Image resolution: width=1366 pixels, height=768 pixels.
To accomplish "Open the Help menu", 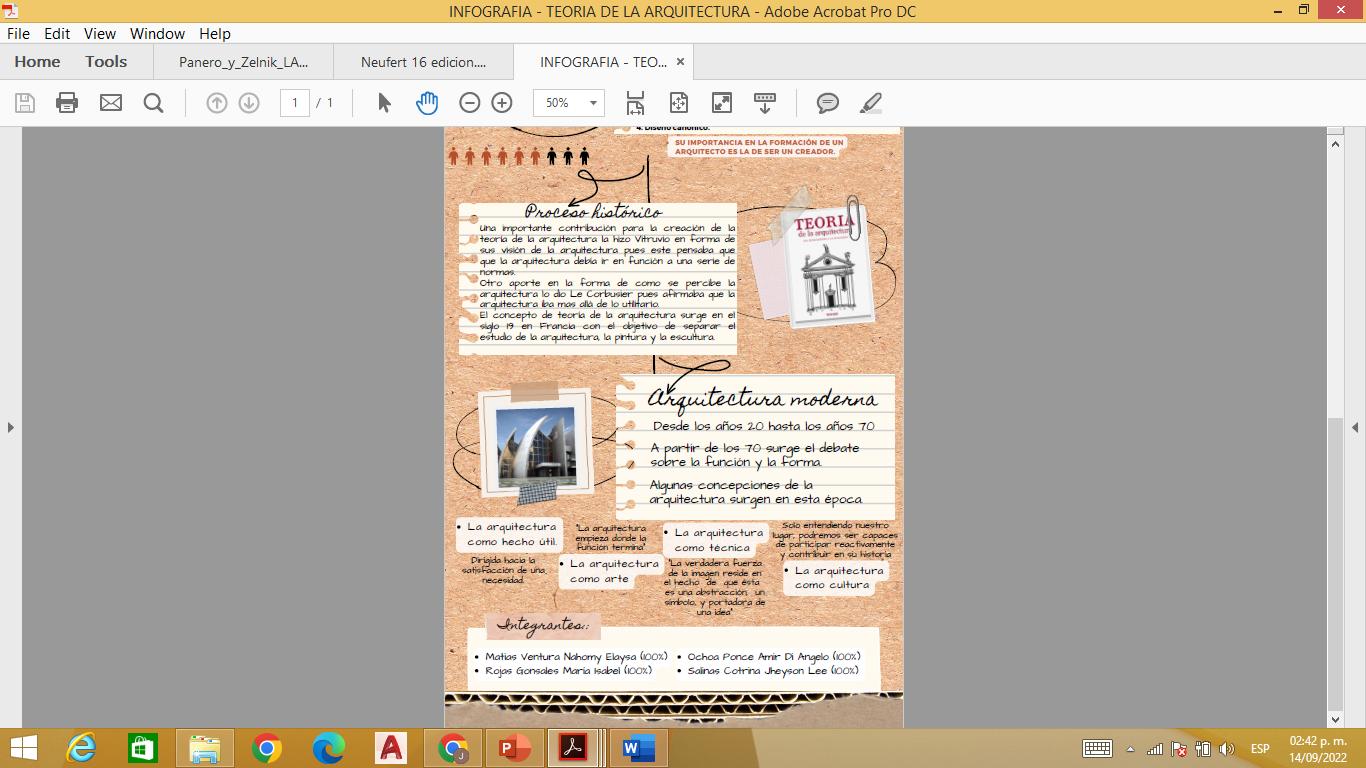I will (x=215, y=33).
